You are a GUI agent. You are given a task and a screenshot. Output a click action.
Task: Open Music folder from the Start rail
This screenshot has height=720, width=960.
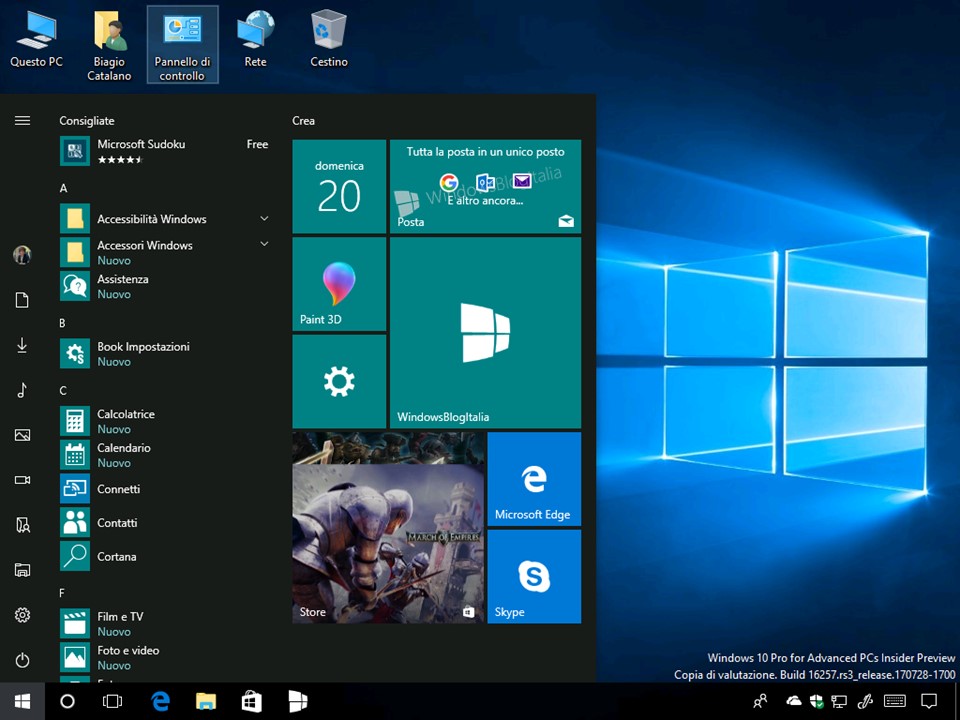coord(22,390)
